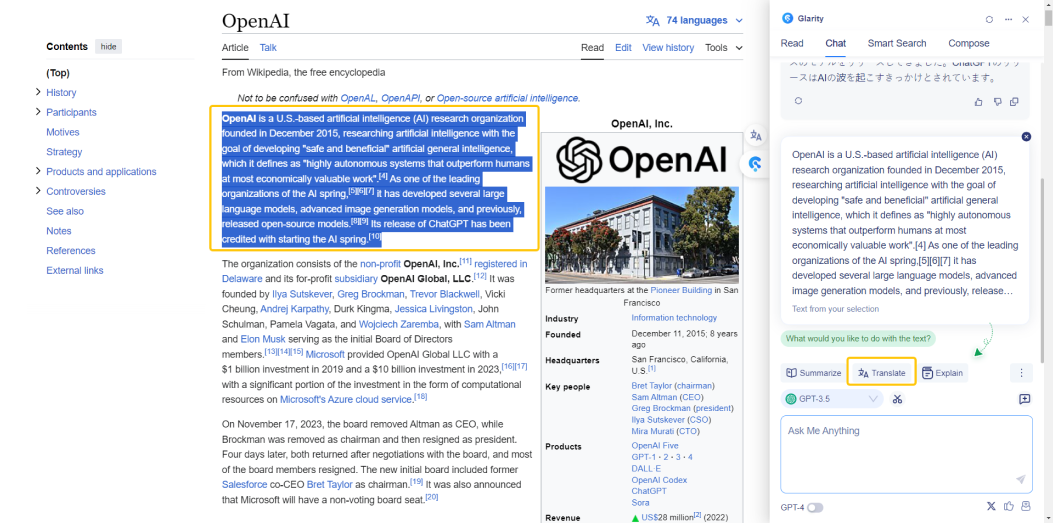Go to Strategy in Contents

click(64, 152)
